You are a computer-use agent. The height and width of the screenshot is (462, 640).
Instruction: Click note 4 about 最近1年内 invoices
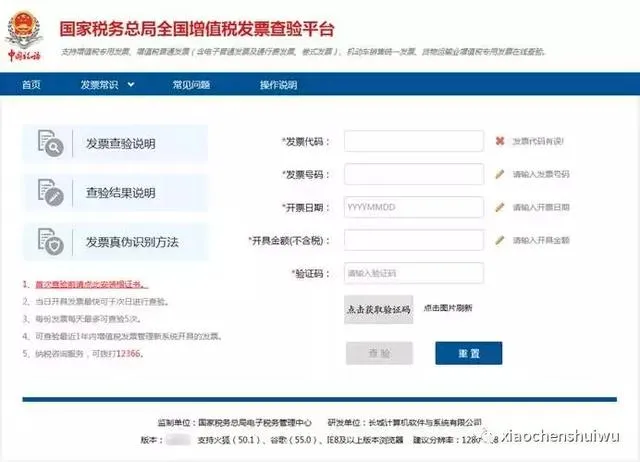123,336
